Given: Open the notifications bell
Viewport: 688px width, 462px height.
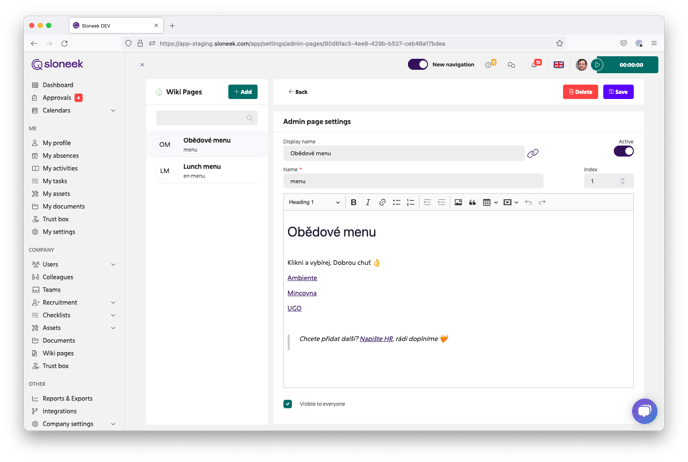Looking at the screenshot, I should point(536,64).
